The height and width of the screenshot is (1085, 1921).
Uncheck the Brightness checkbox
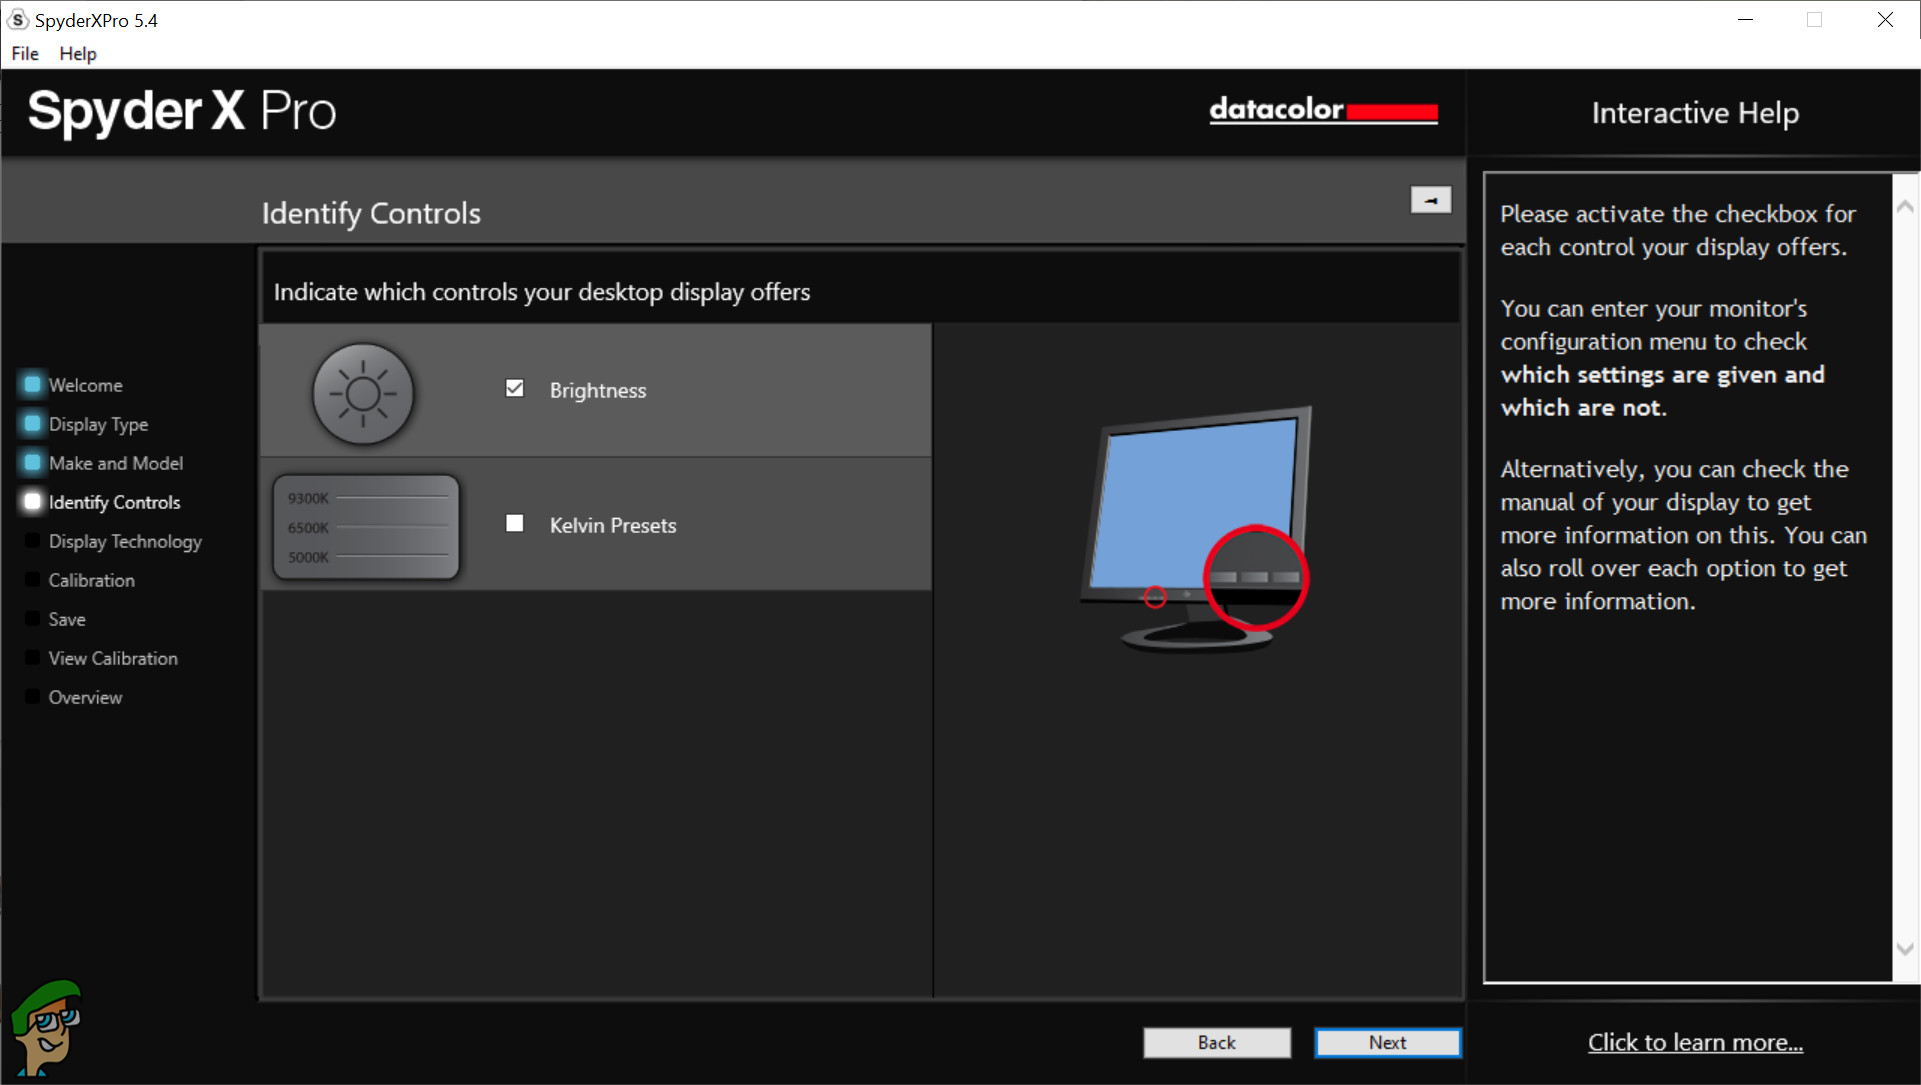click(x=515, y=389)
